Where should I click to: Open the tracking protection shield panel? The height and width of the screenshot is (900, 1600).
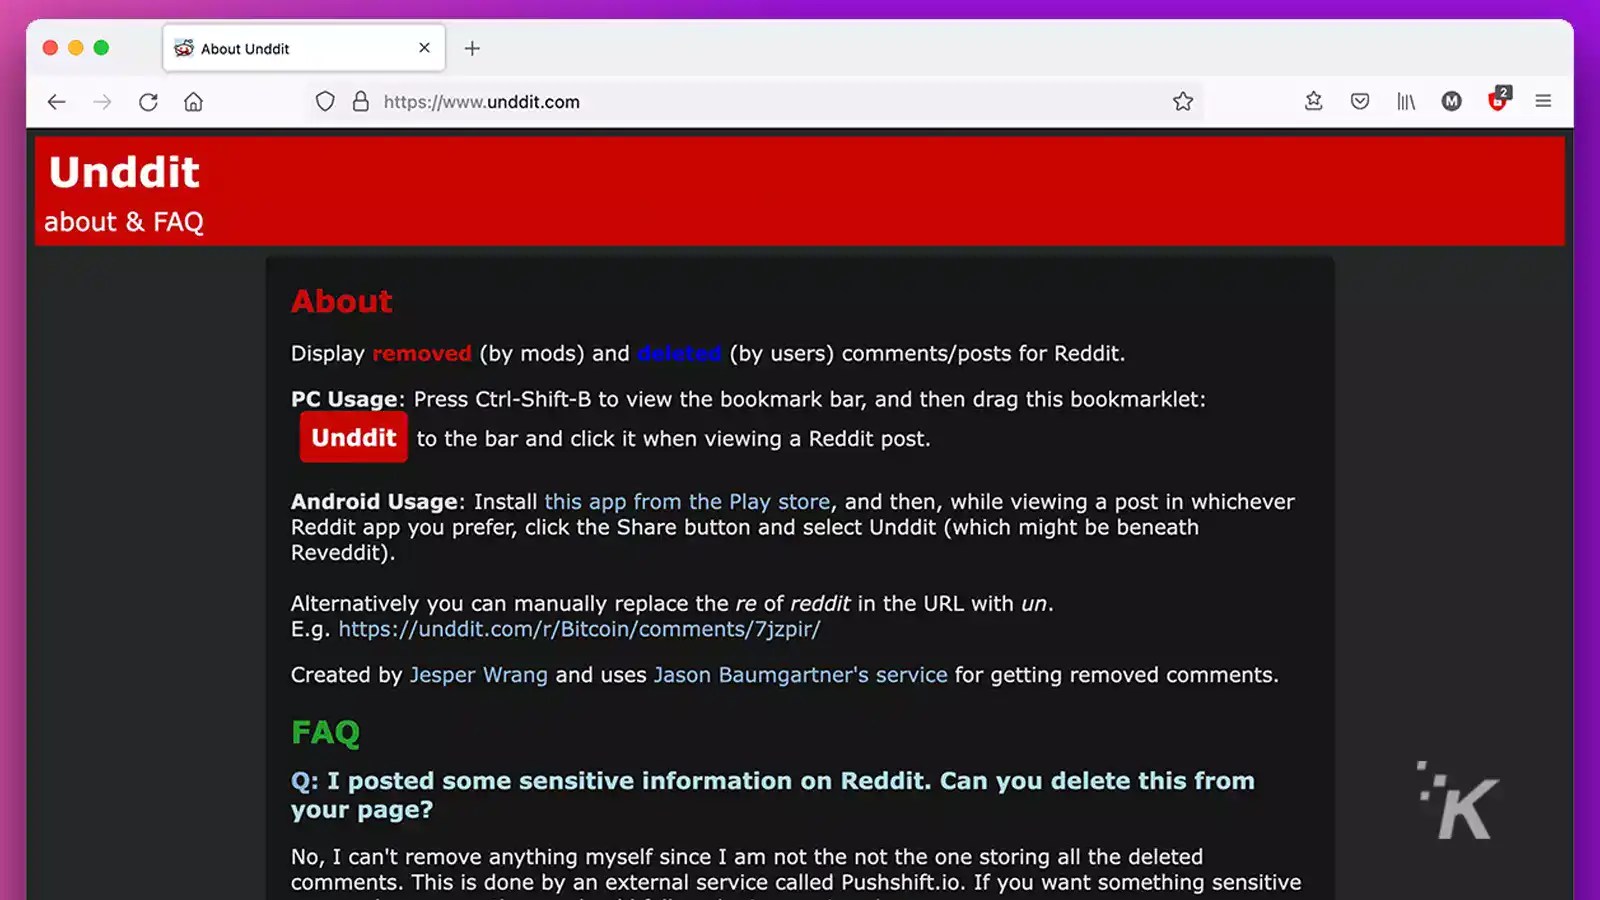click(325, 101)
